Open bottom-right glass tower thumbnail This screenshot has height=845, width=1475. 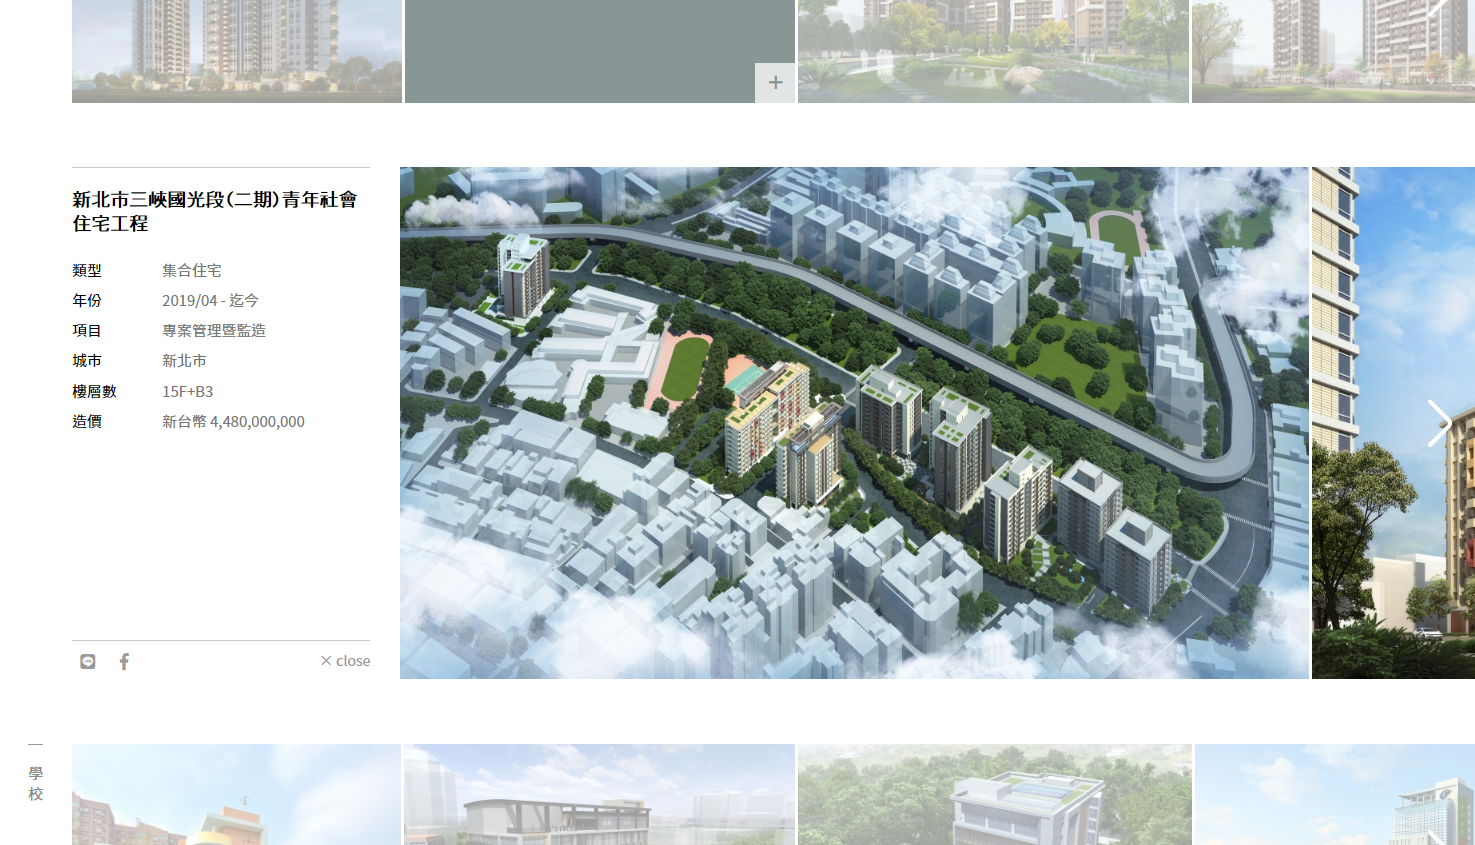tap(1335, 795)
